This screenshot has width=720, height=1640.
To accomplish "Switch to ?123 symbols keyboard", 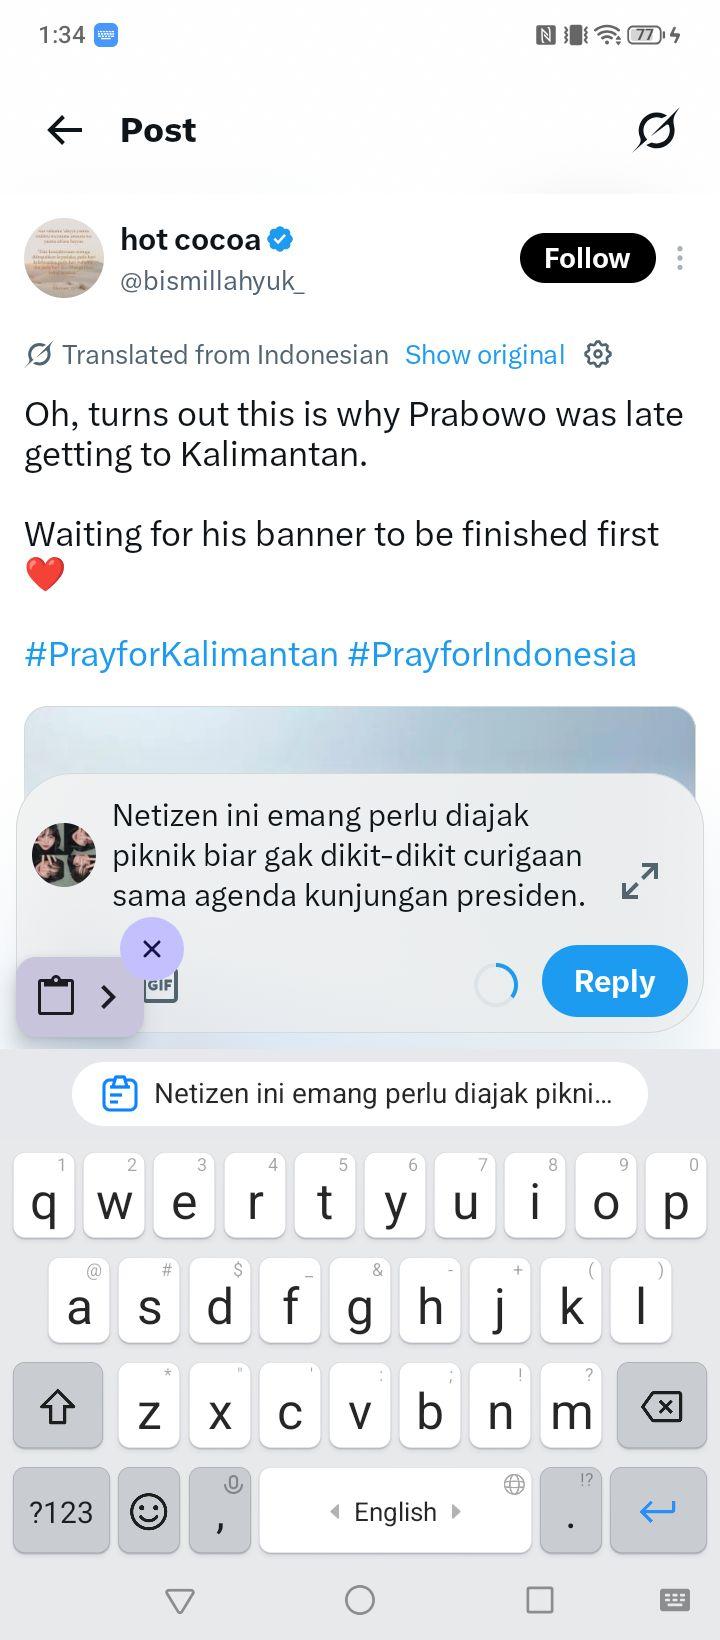I will pyautogui.click(x=61, y=1511).
